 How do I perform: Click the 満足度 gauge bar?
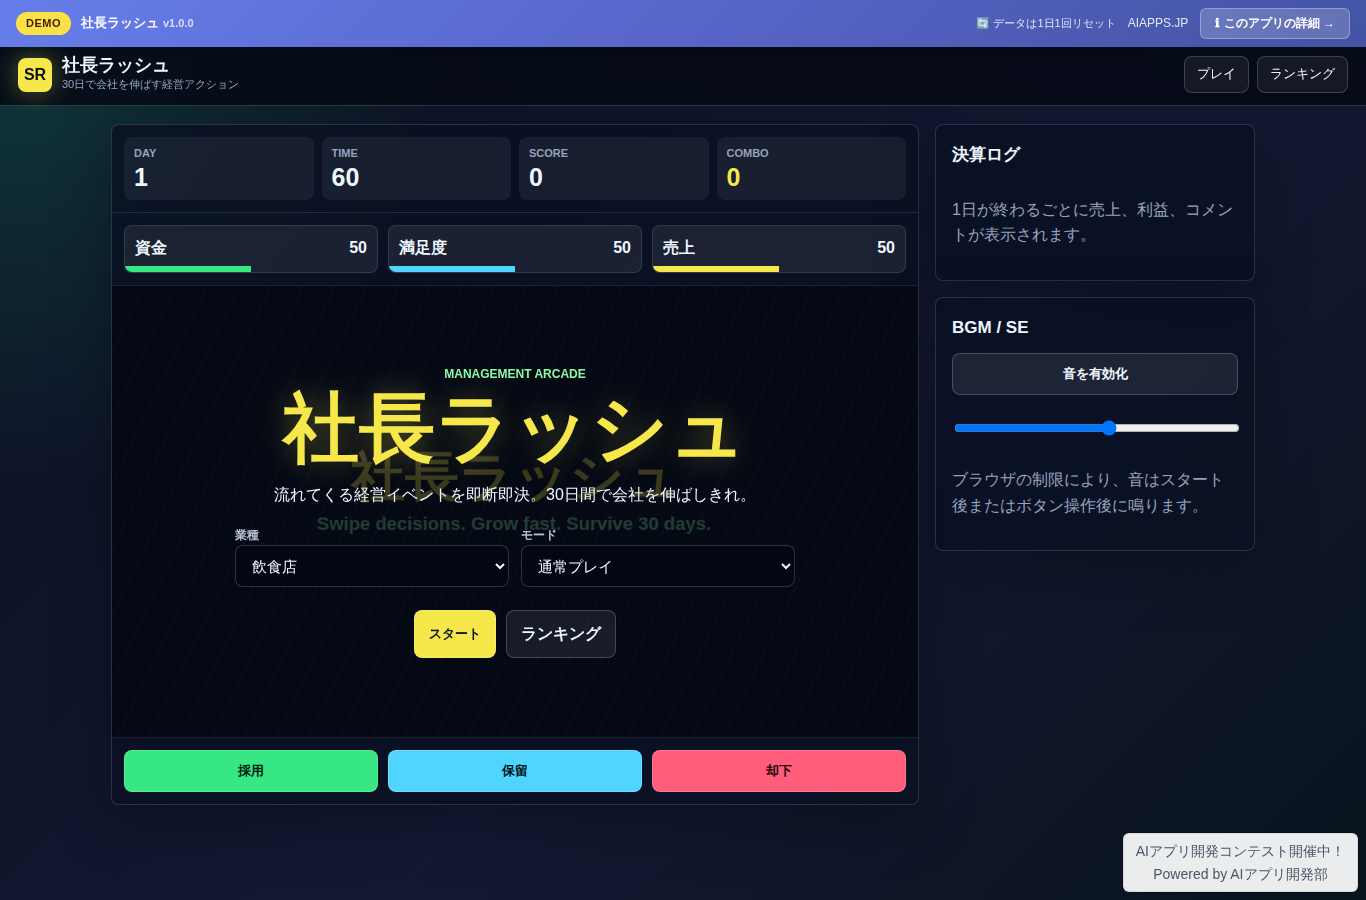tap(515, 249)
